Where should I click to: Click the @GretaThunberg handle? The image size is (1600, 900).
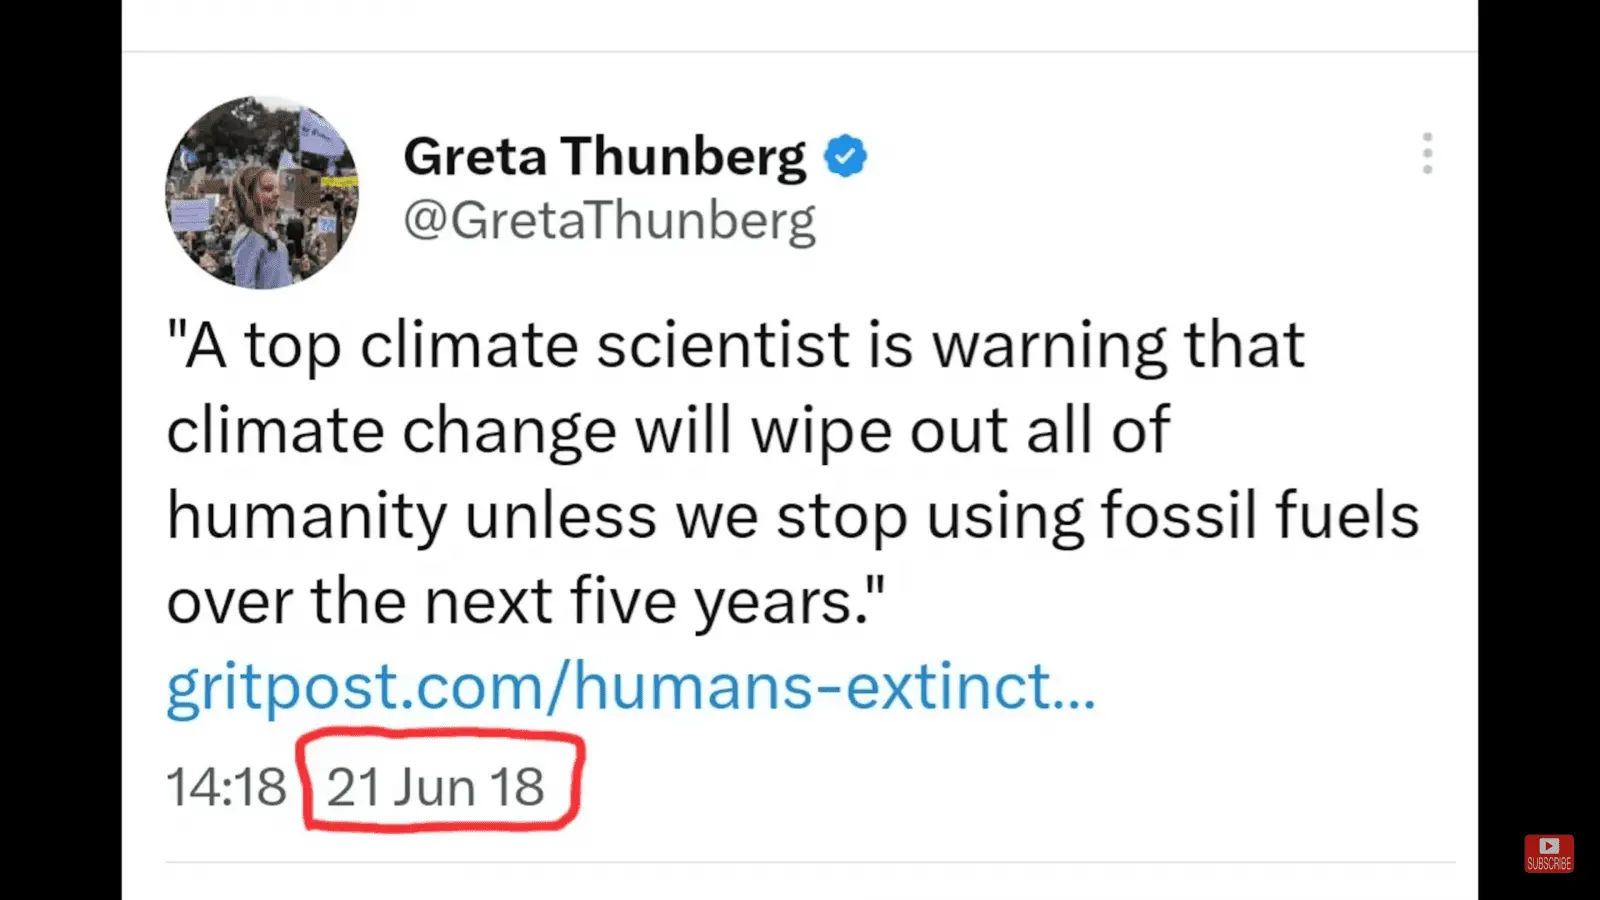click(x=609, y=221)
